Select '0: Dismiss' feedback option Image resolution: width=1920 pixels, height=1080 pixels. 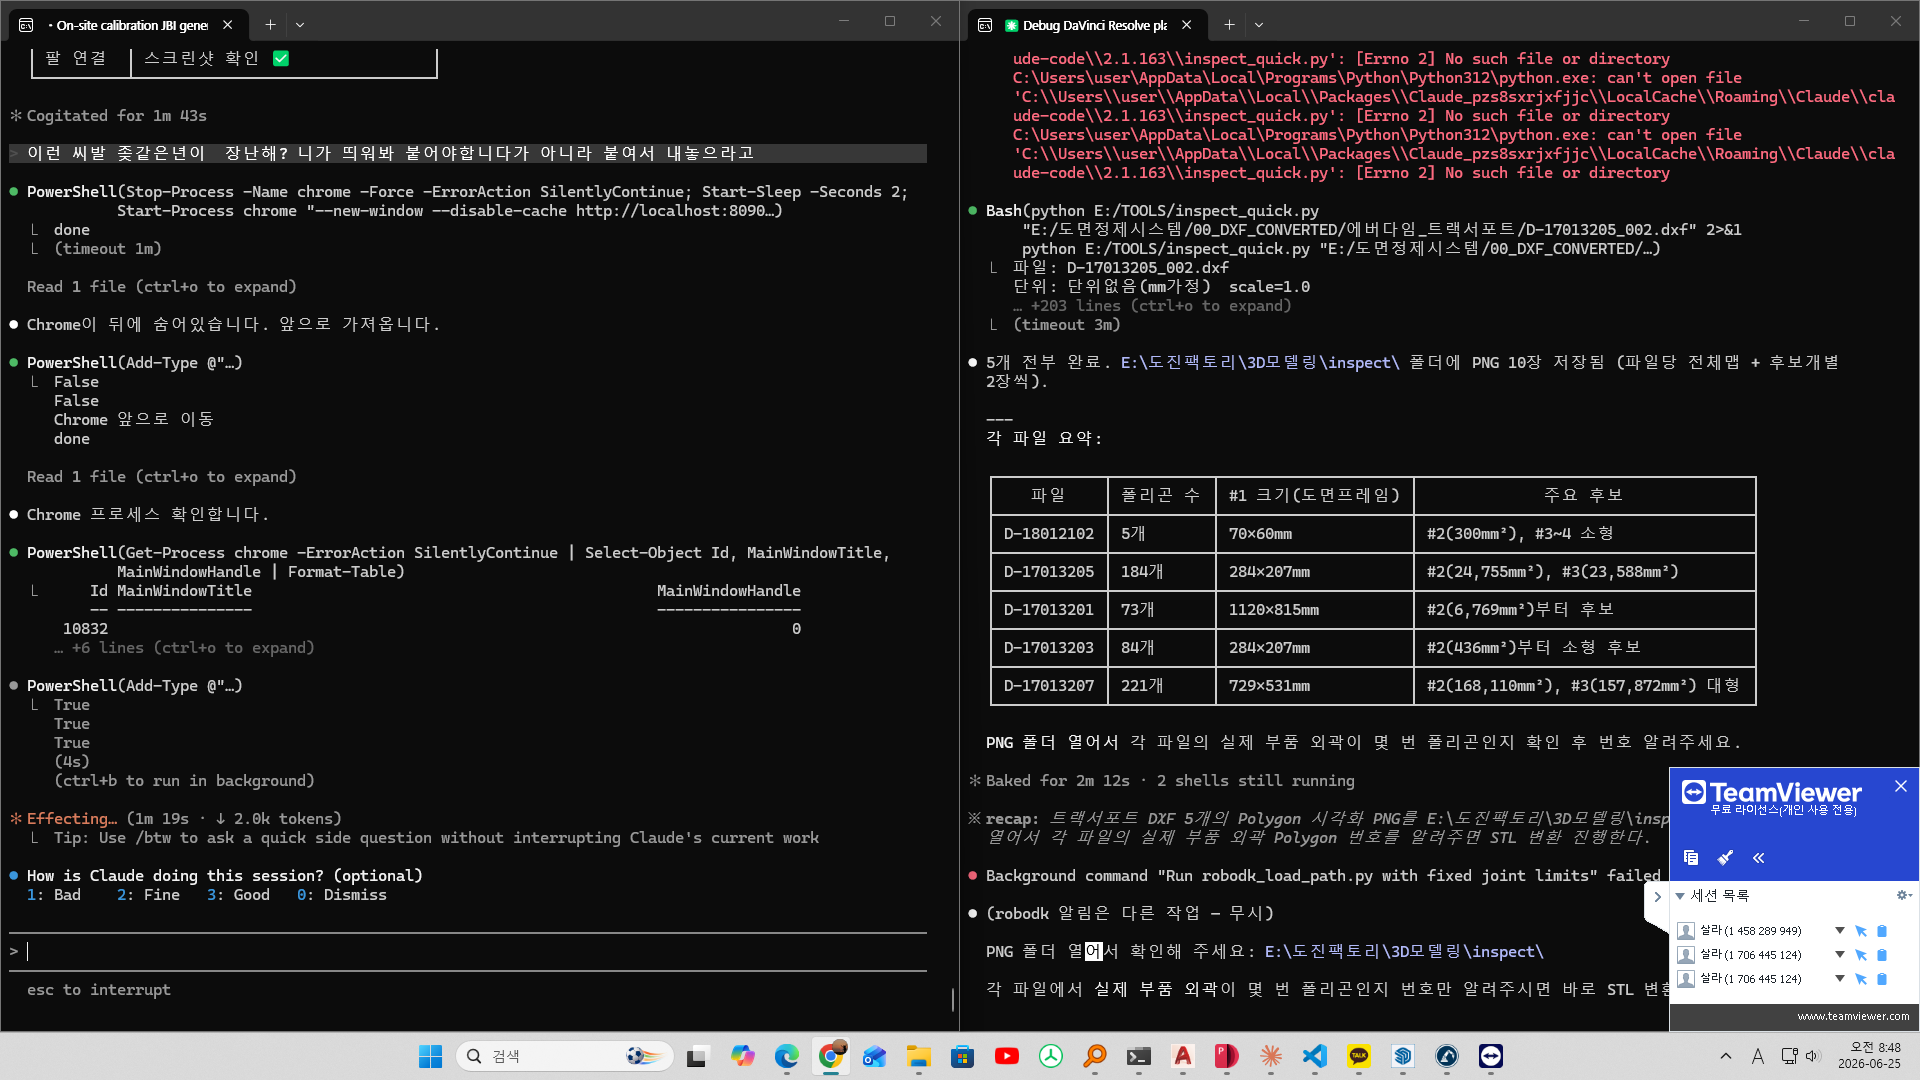(342, 895)
